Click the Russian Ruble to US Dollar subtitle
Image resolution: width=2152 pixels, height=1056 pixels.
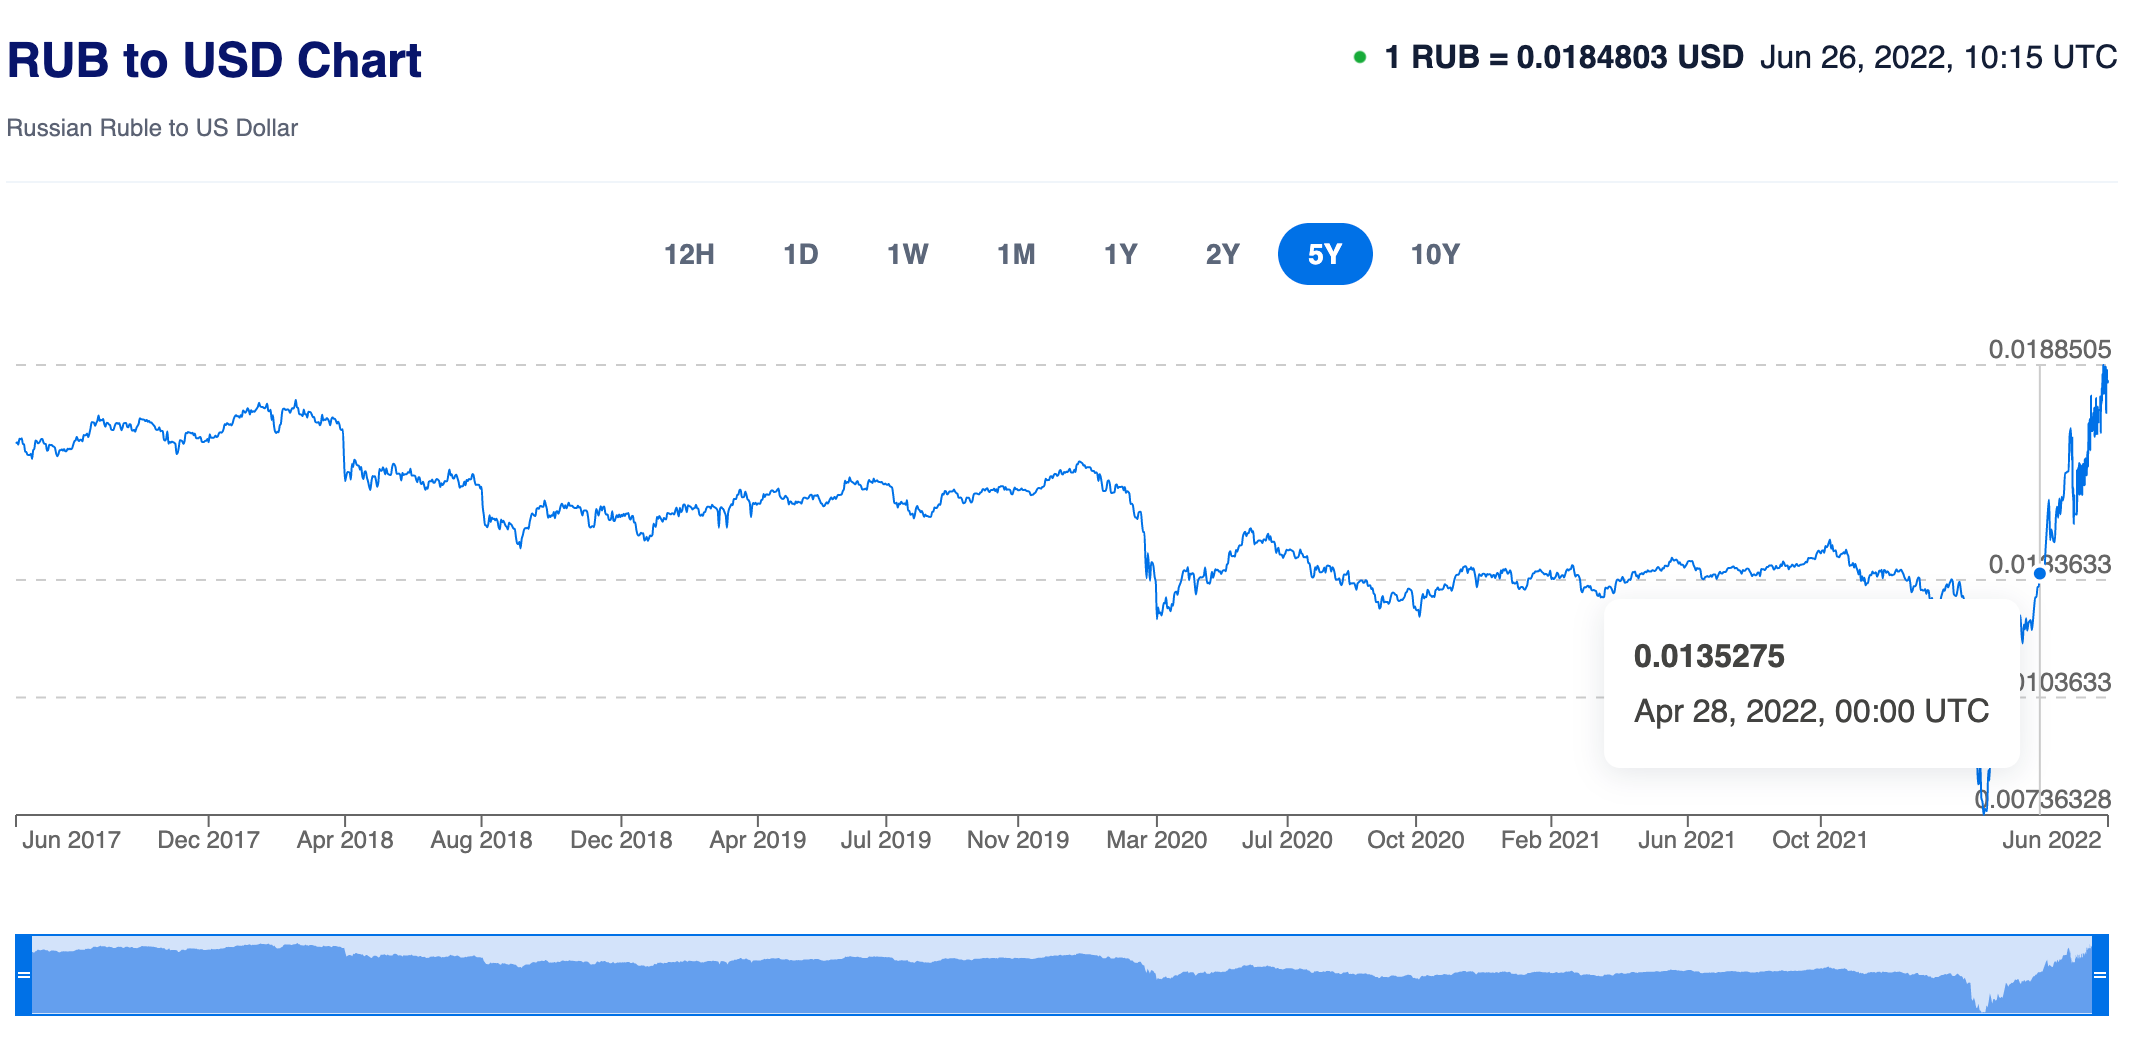tap(152, 128)
